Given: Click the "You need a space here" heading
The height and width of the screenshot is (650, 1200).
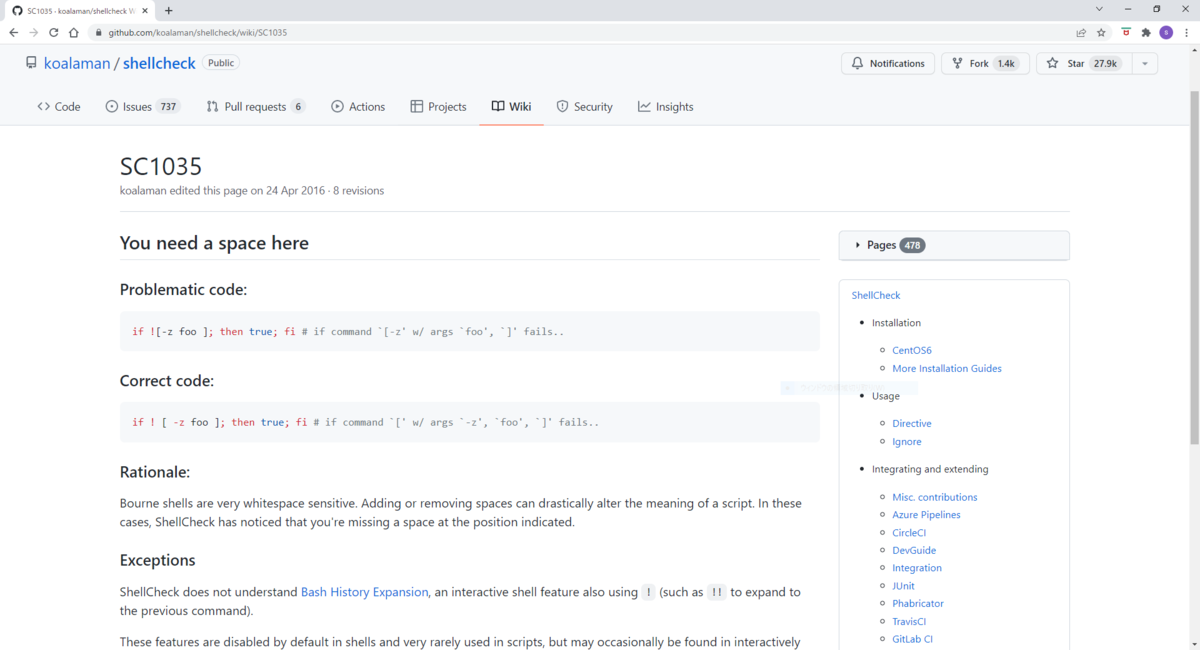Looking at the screenshot, I should [214, 243].
